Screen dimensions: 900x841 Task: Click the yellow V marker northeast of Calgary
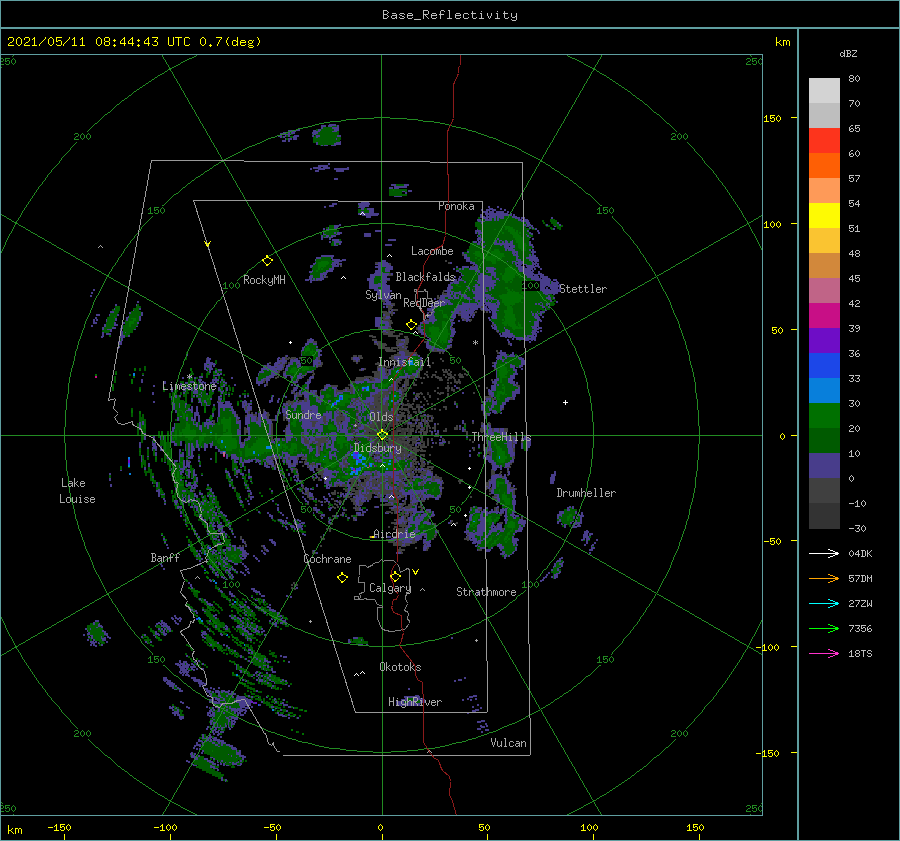coord(416,572)
